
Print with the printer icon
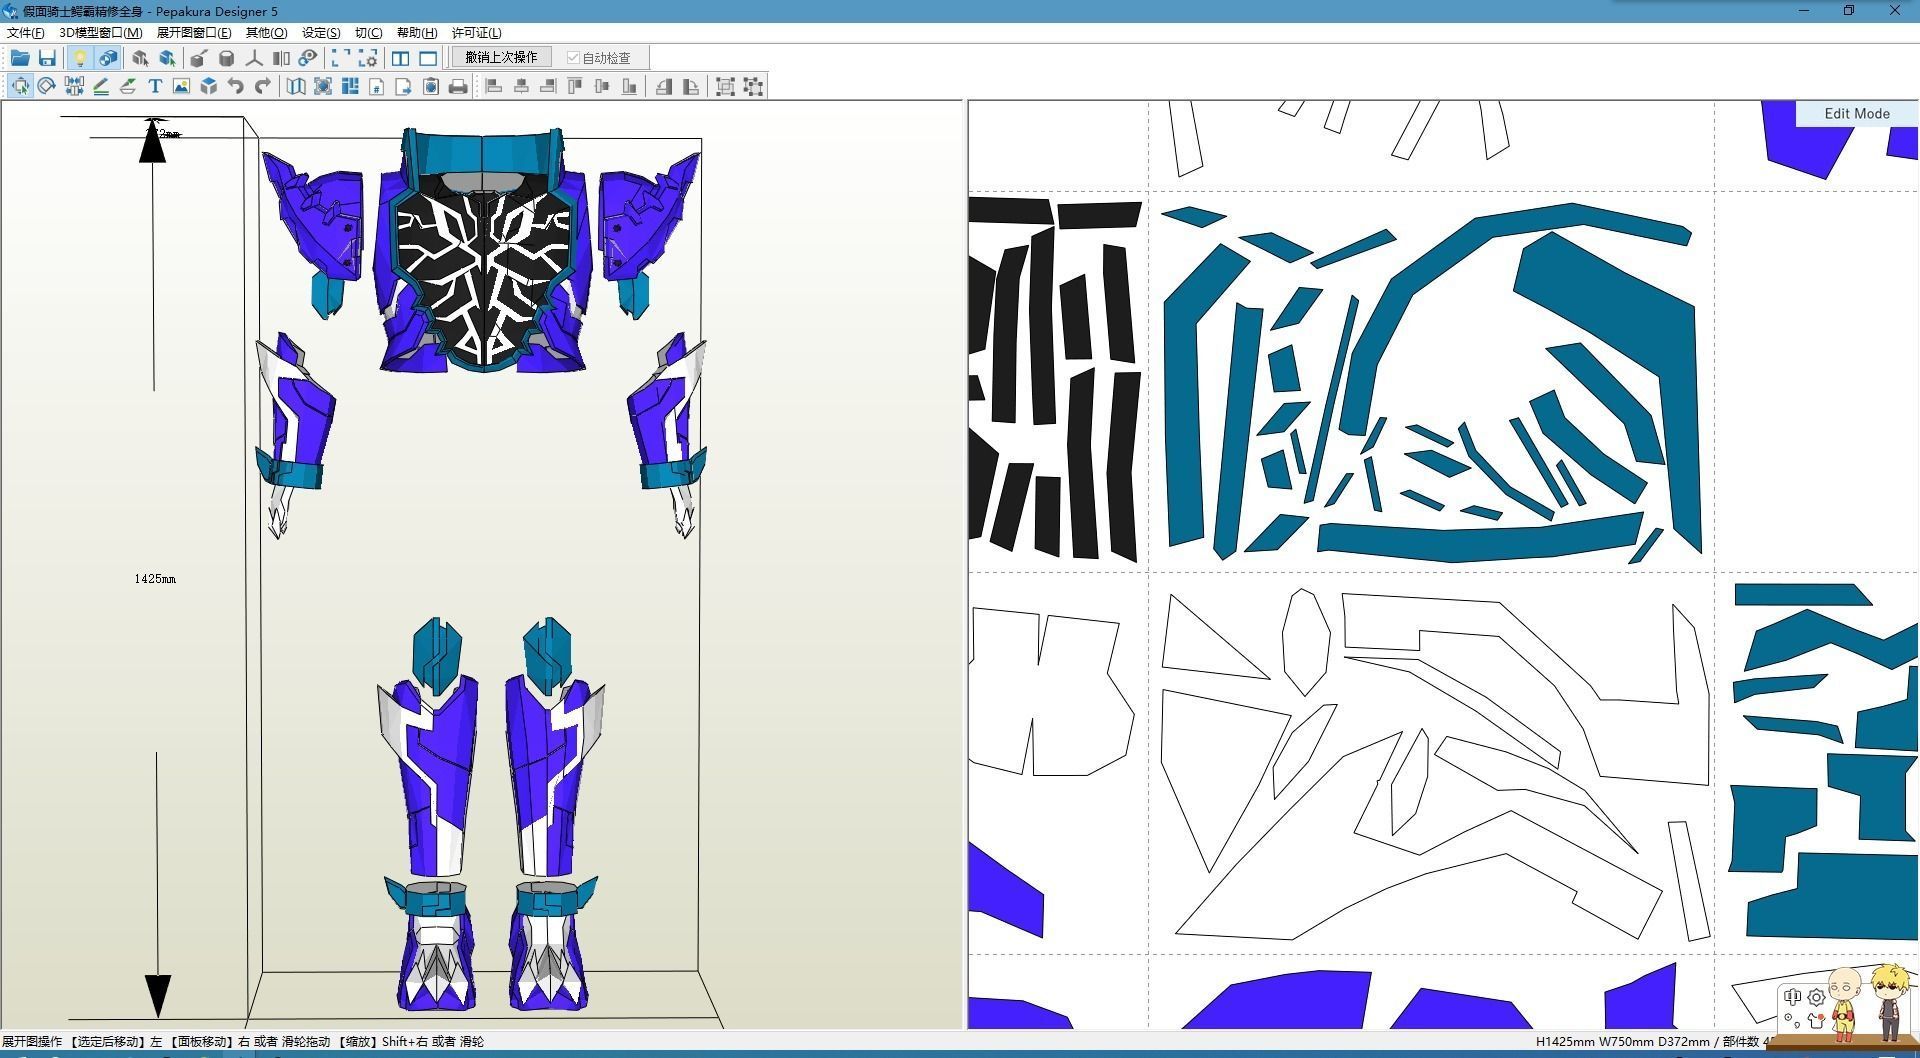(x=458, y=86)
